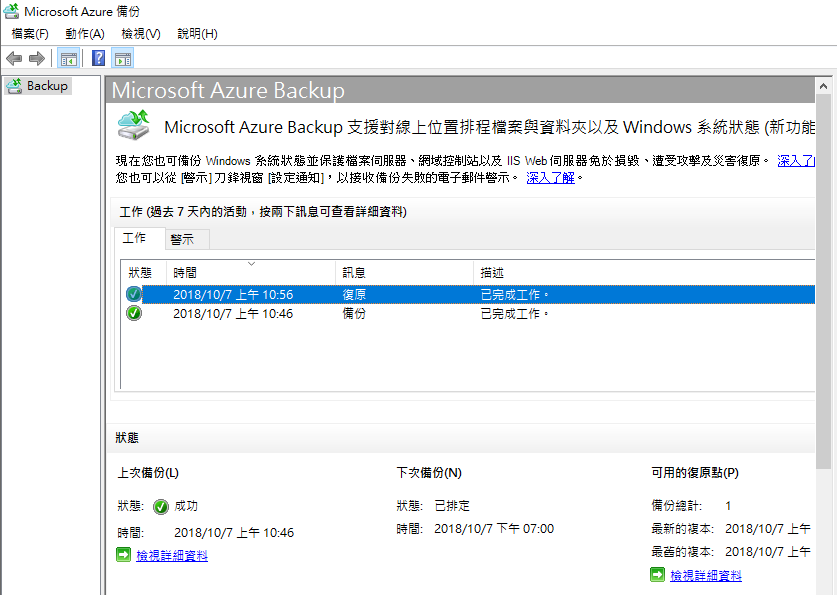
Task: Open the 動作(A) menu
Action: point(85,34)
